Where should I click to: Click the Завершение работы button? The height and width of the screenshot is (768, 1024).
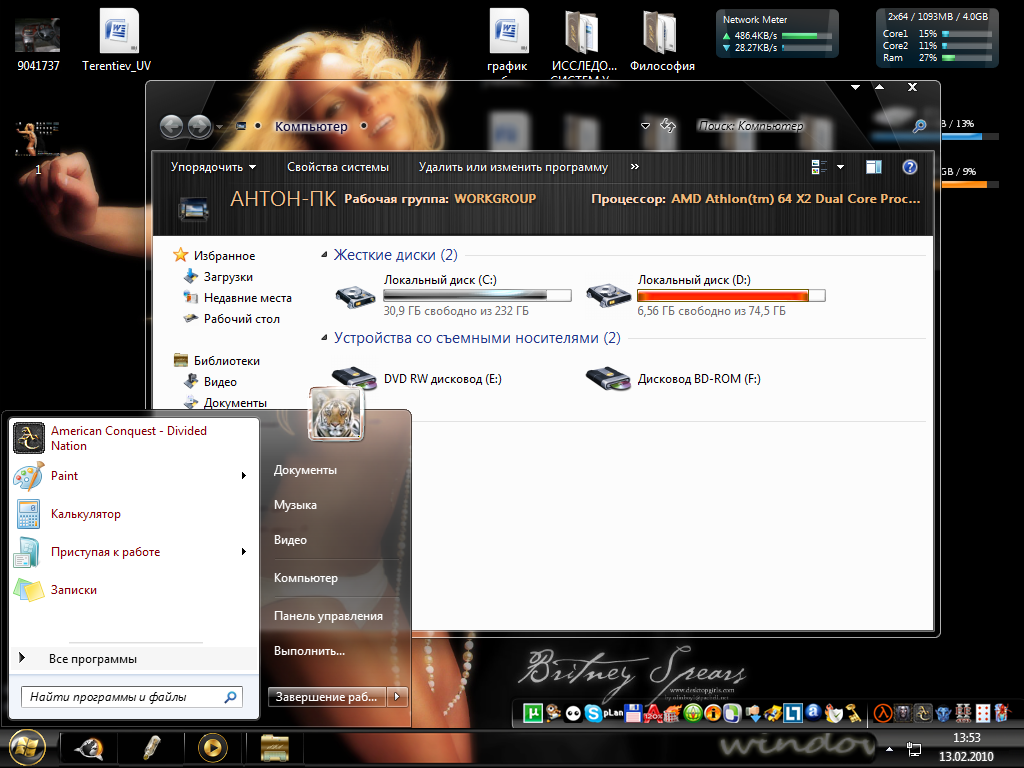[327, 697]
